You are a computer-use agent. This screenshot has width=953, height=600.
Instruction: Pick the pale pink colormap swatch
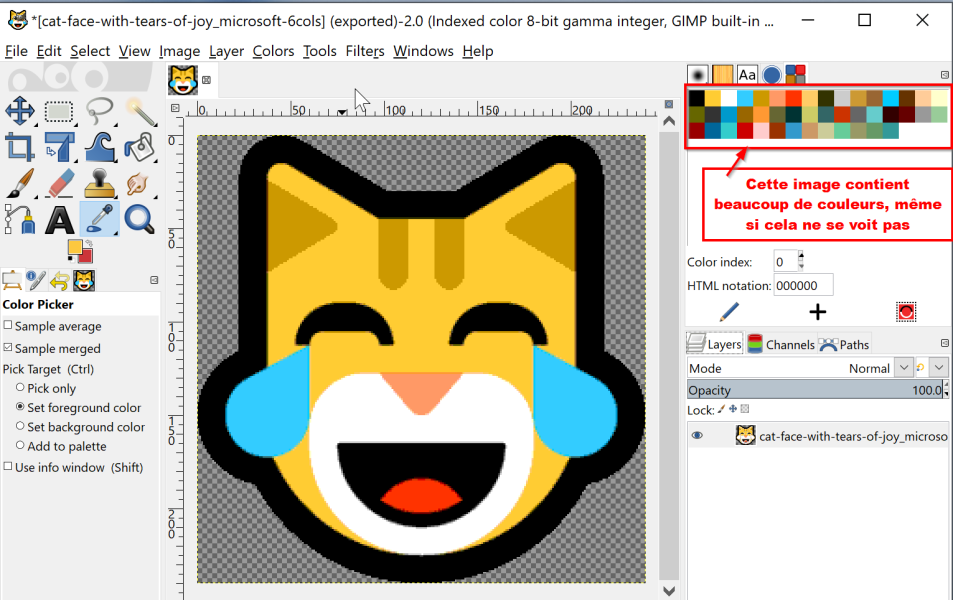(761, 130)
